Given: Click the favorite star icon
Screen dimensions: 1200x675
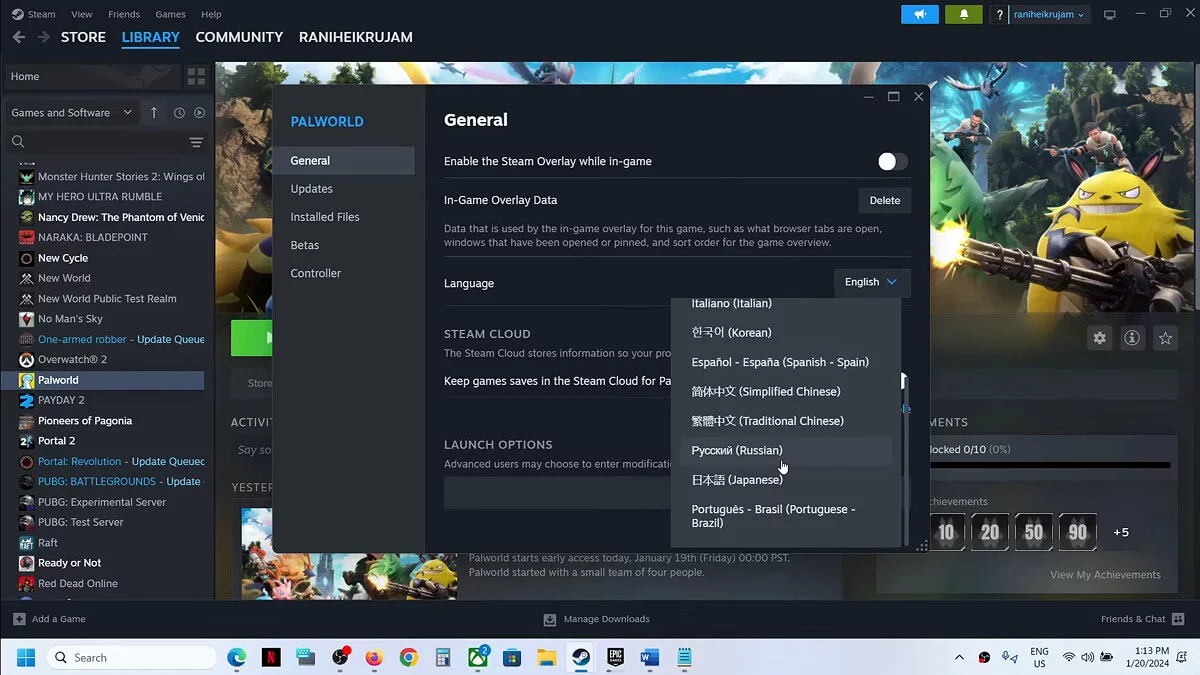Looking at the screenshot, I should 1165,338.
